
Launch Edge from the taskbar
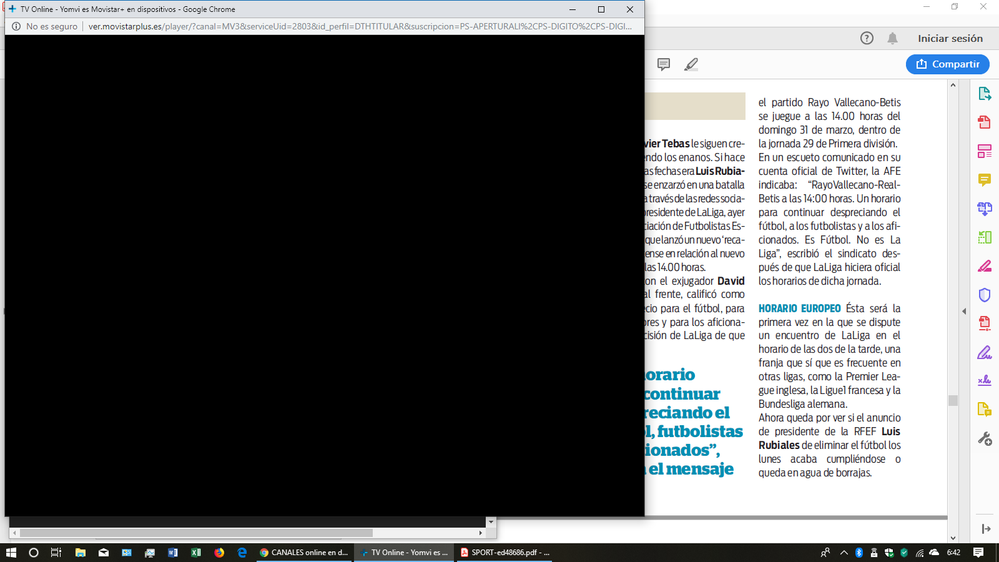242,552
